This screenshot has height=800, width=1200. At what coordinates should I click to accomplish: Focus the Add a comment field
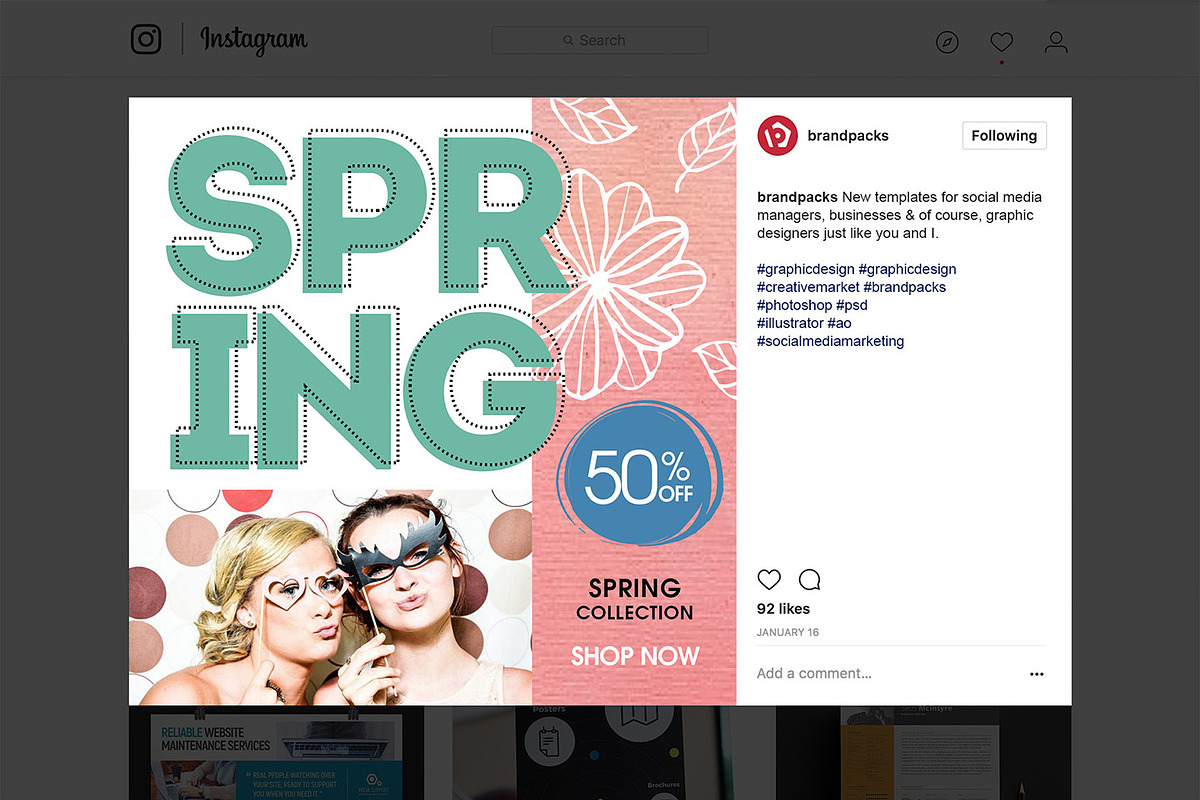coord(885,674)
